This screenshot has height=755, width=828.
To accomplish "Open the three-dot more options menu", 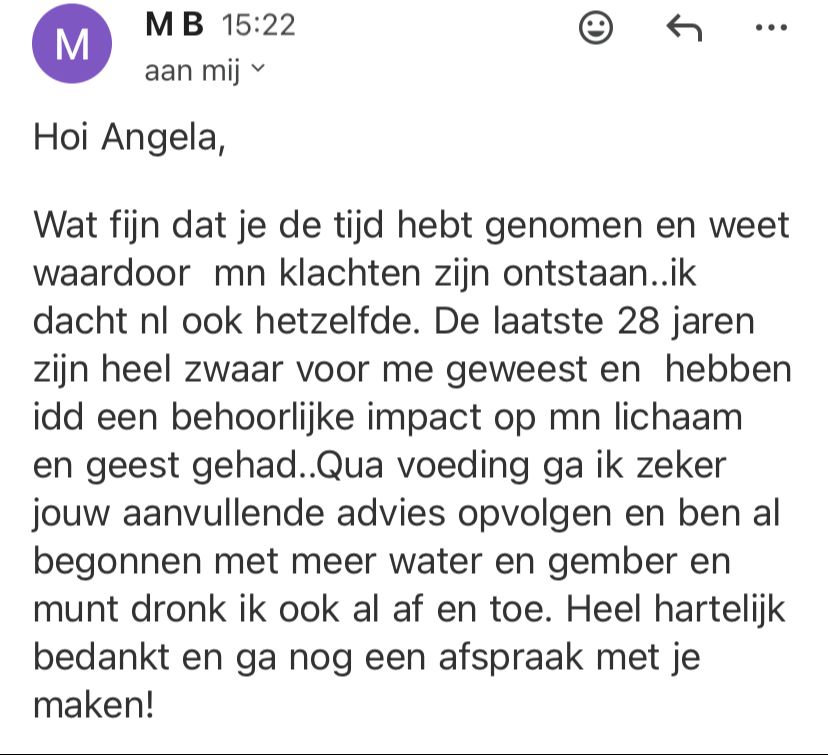I will point(771,28).
